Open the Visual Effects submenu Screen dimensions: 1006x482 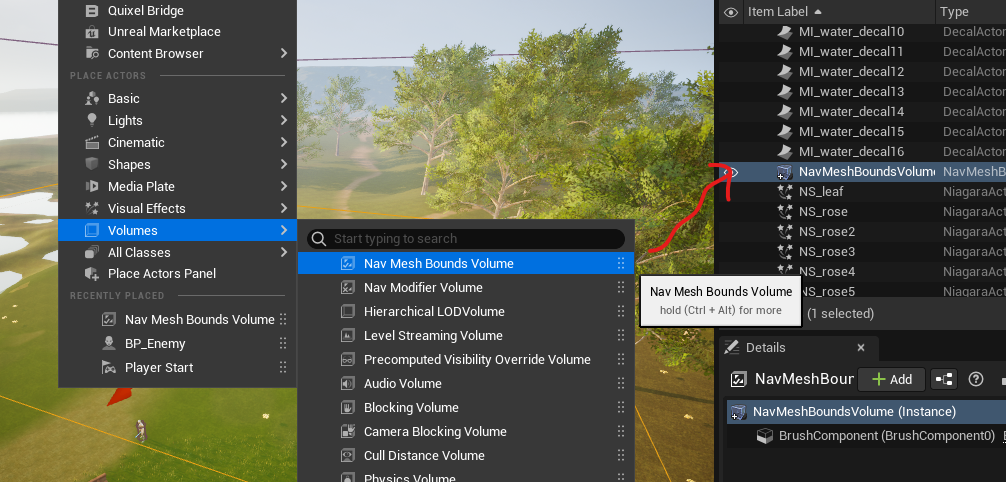(177, 208)
